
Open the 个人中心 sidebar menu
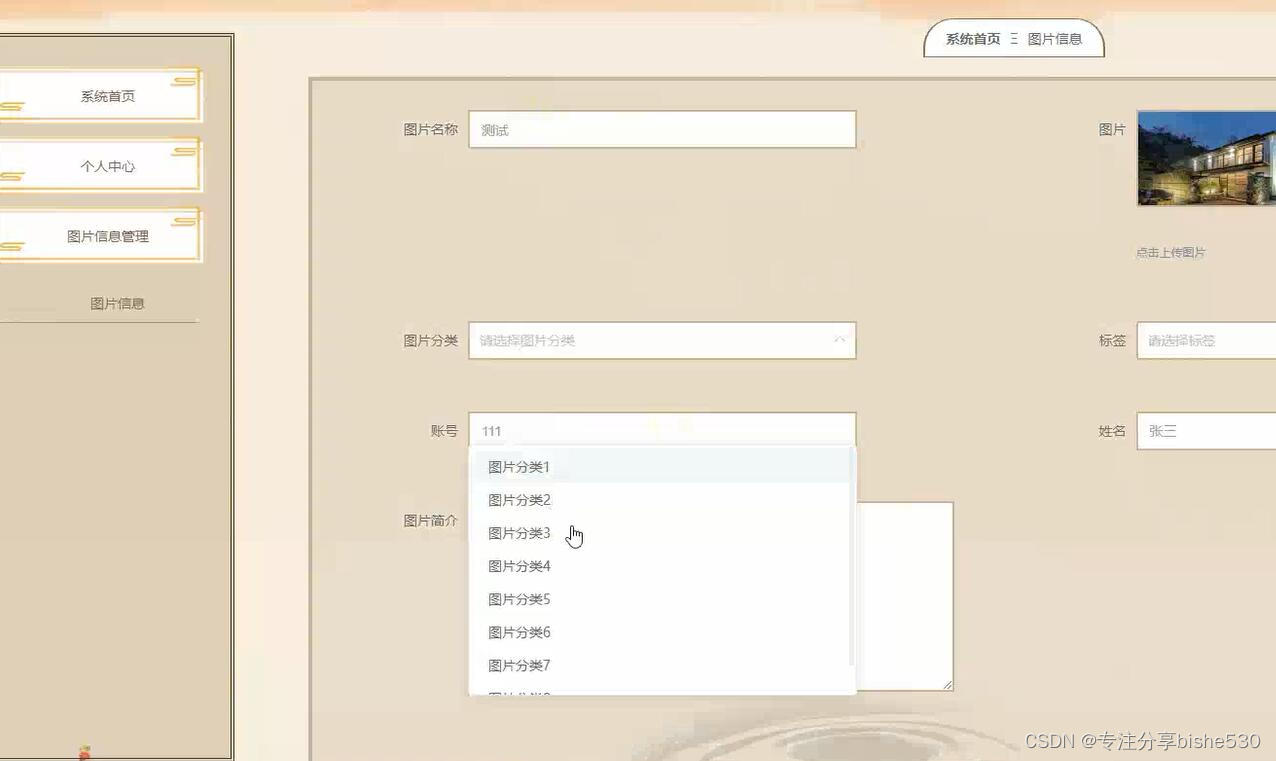tap(100, 166)
